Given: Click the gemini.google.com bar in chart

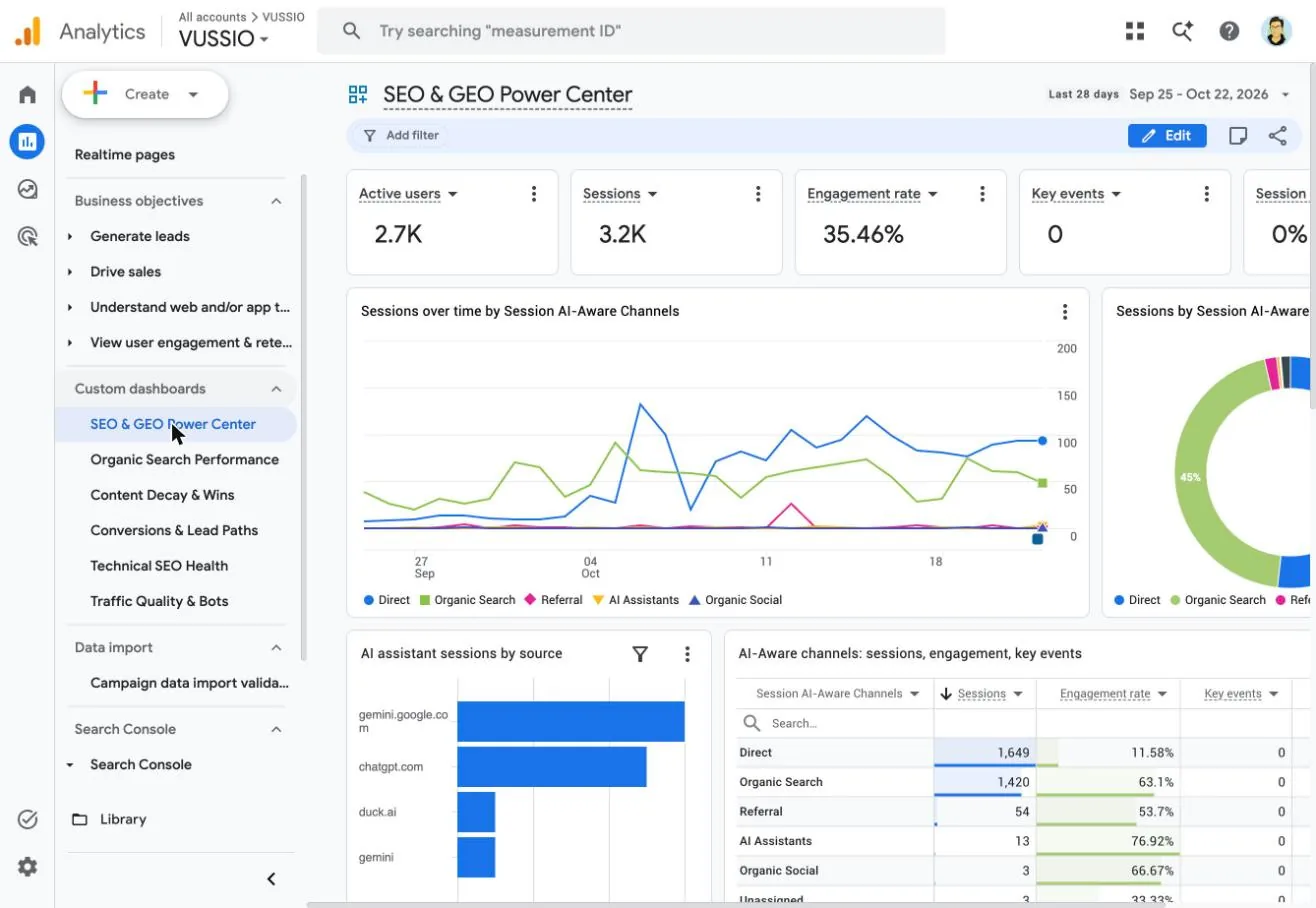Looking at the screenshot, I should tap(571, 722).
